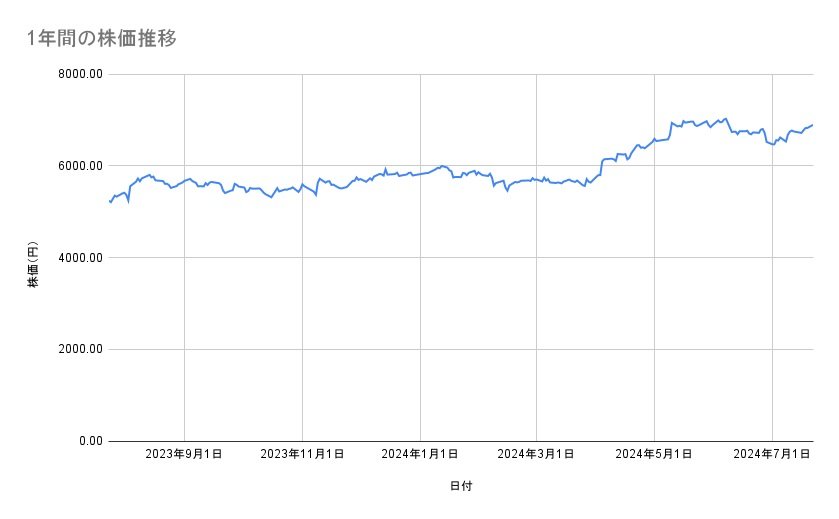Select the 2024年1月1日 date label
Image resolution: width=839 pixels, height=519 pixels.
[420, 455]
